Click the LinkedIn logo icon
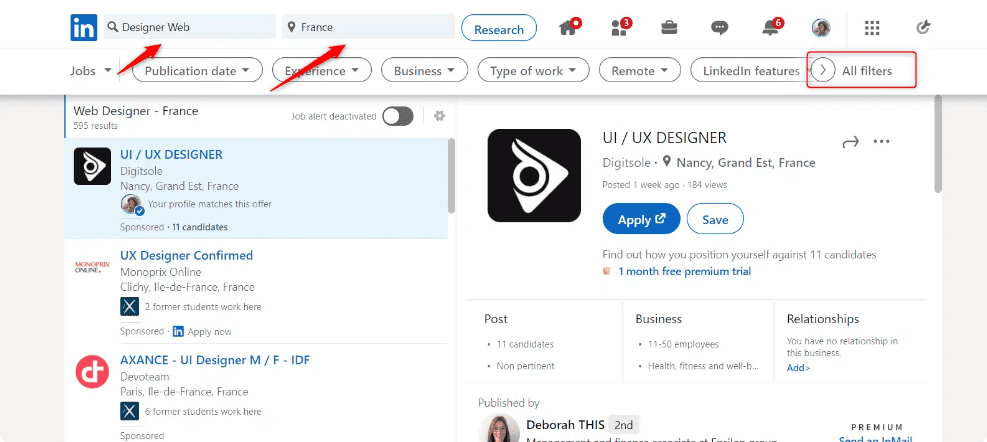 pos(84,28)
